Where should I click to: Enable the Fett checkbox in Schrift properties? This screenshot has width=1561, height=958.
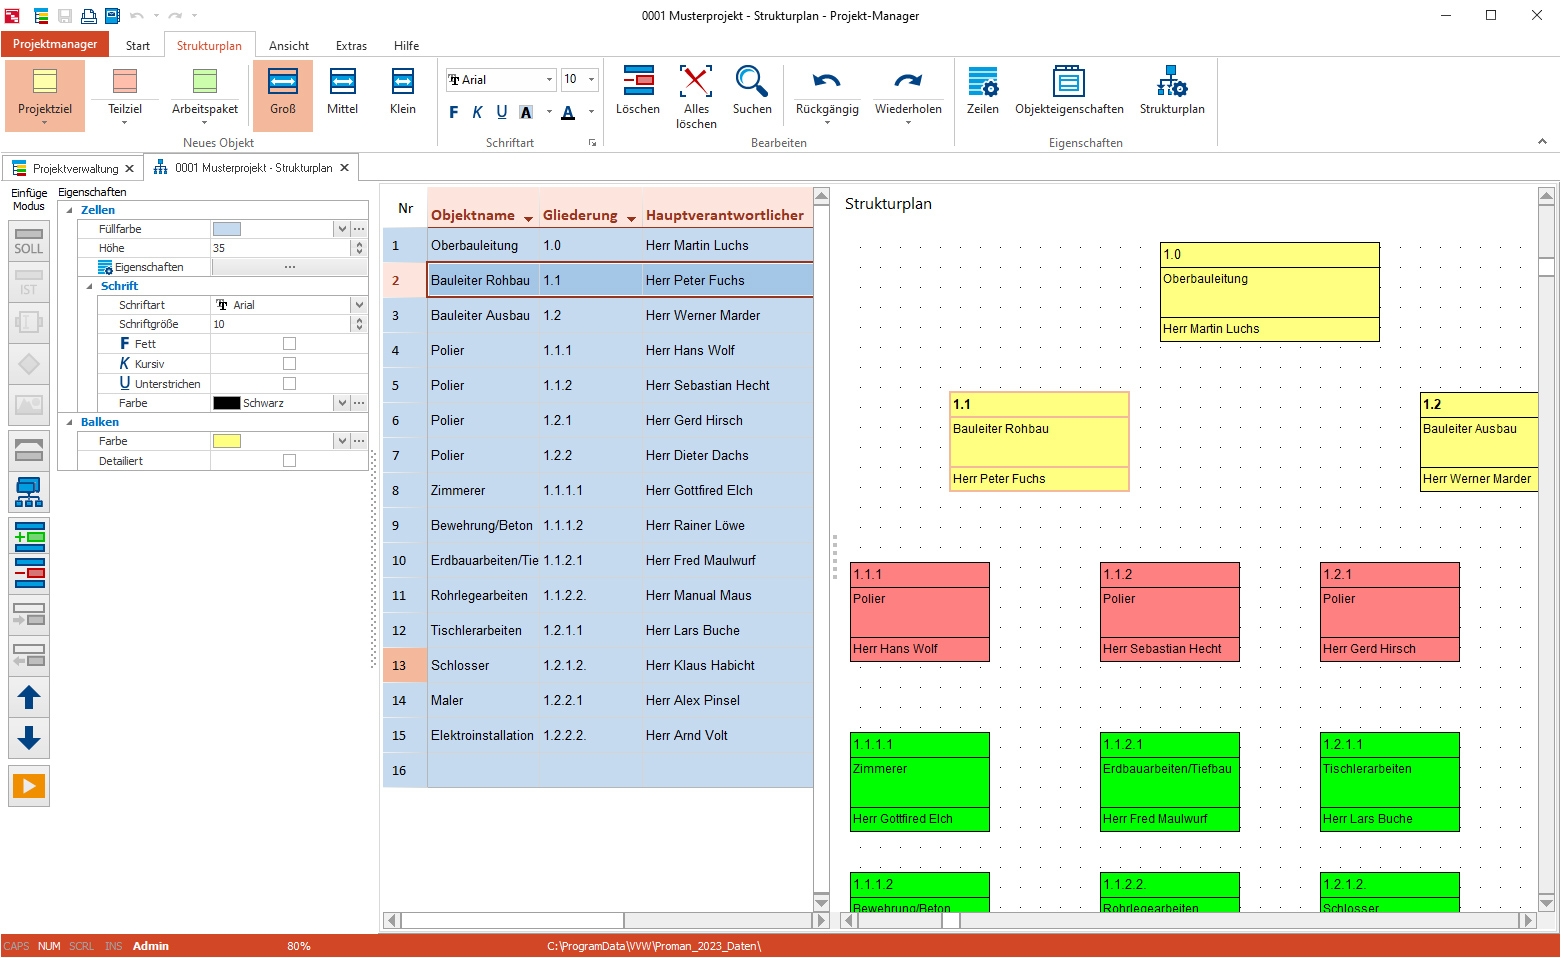[289, 344]
